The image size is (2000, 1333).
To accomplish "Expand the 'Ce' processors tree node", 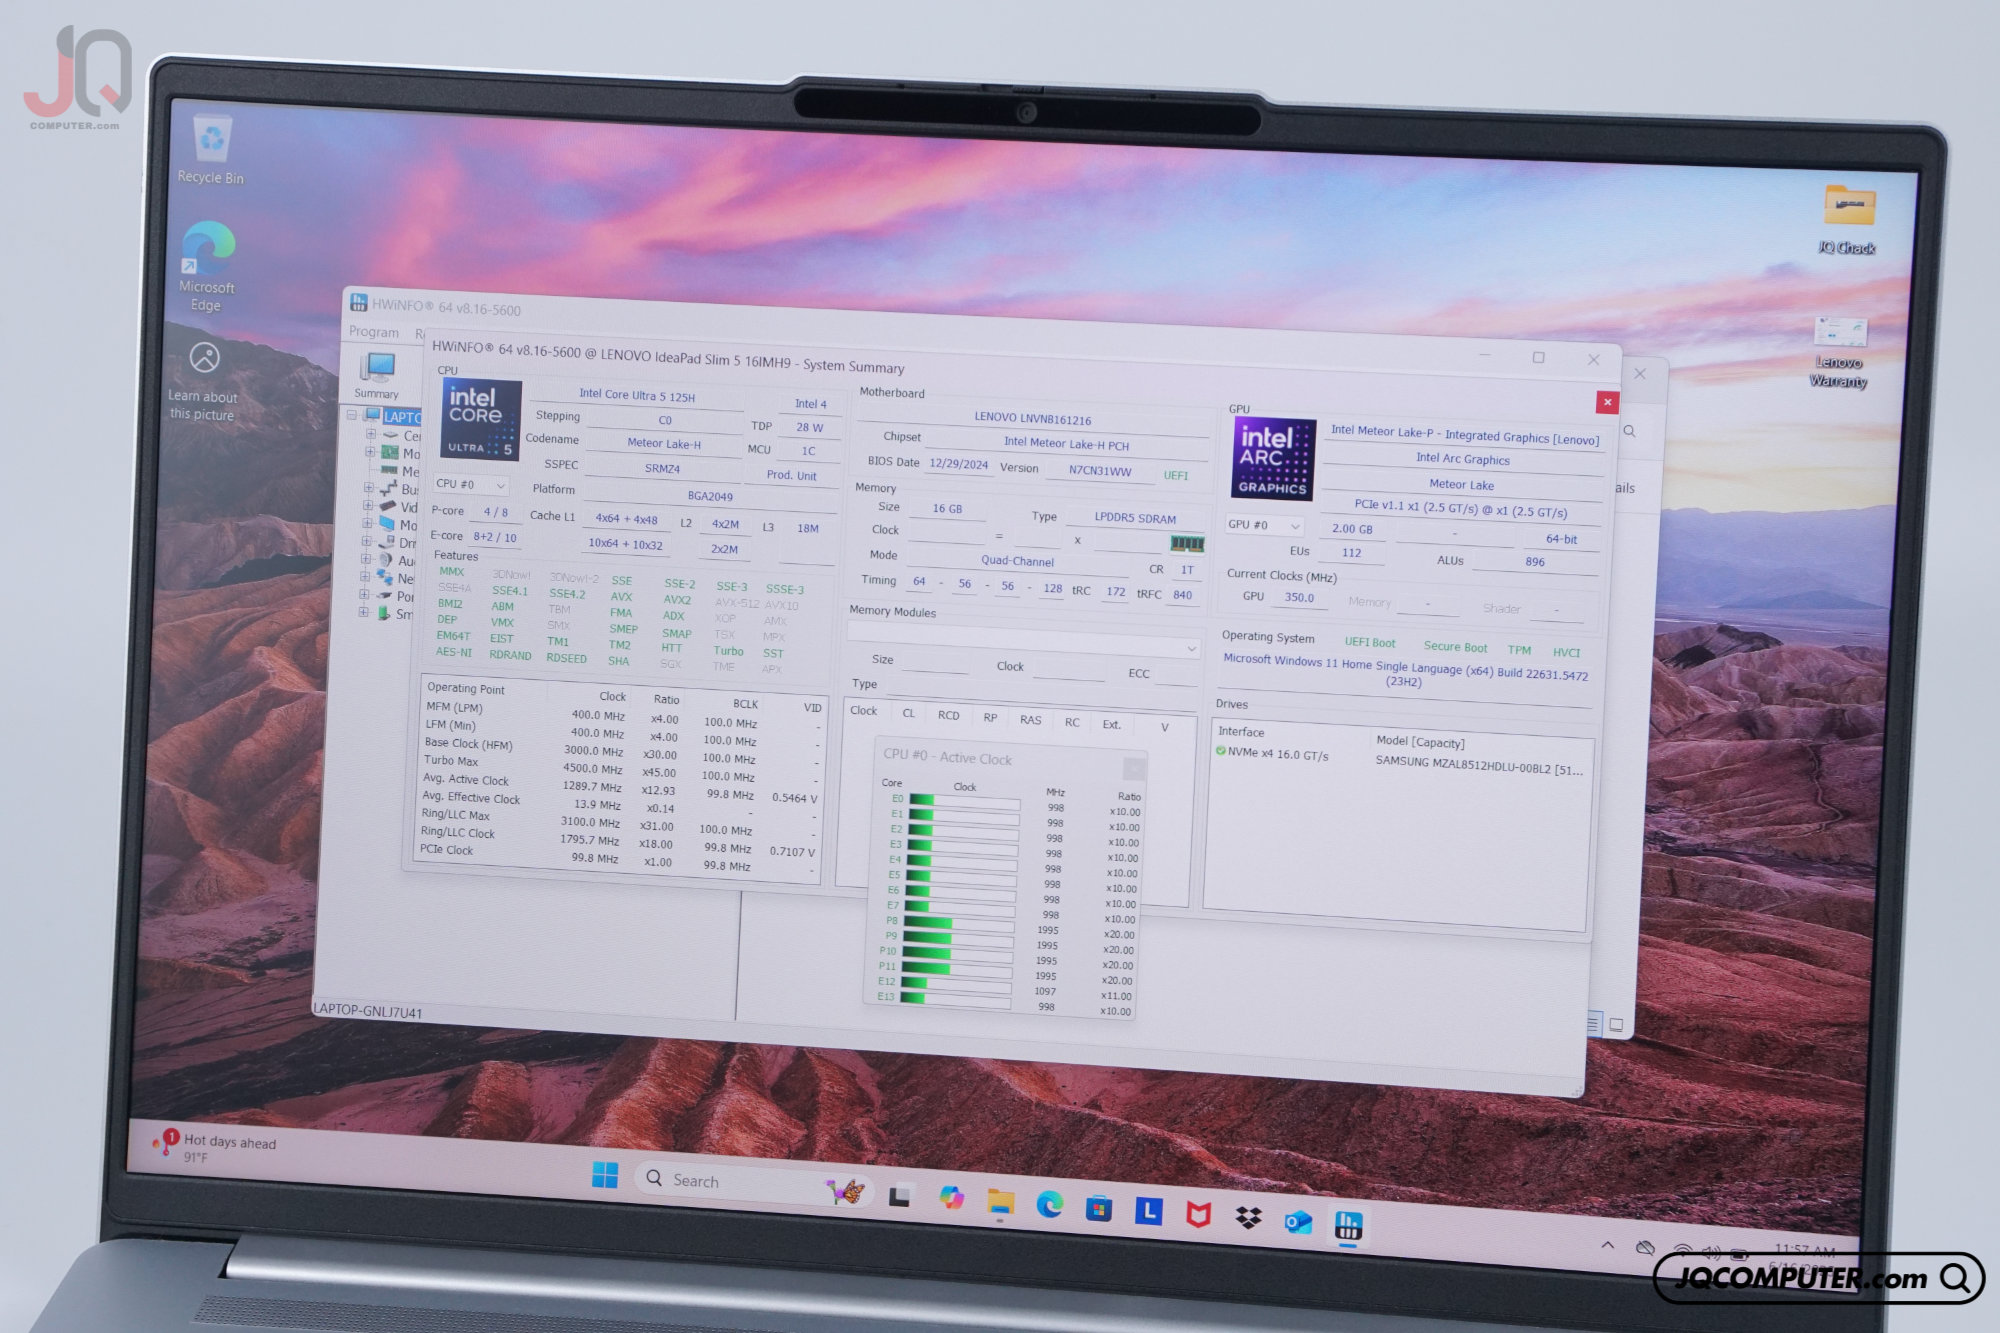I will pyautogui.click(x=371, y=434).
